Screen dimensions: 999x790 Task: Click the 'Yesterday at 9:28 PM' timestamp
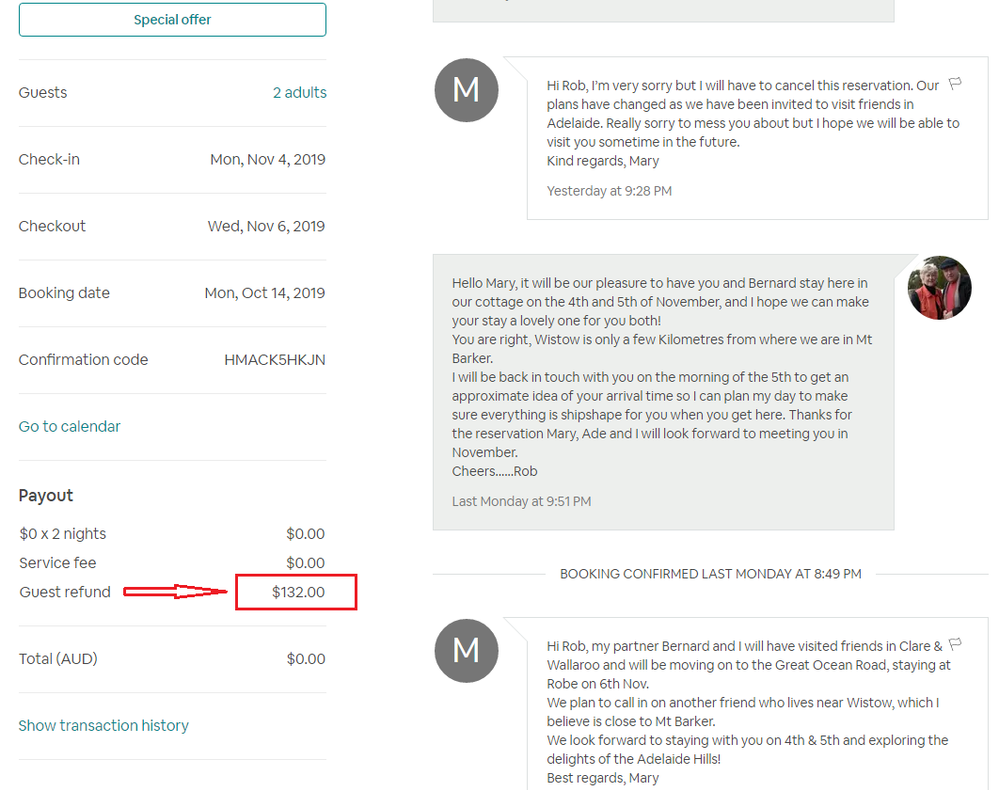coord(609,191)
